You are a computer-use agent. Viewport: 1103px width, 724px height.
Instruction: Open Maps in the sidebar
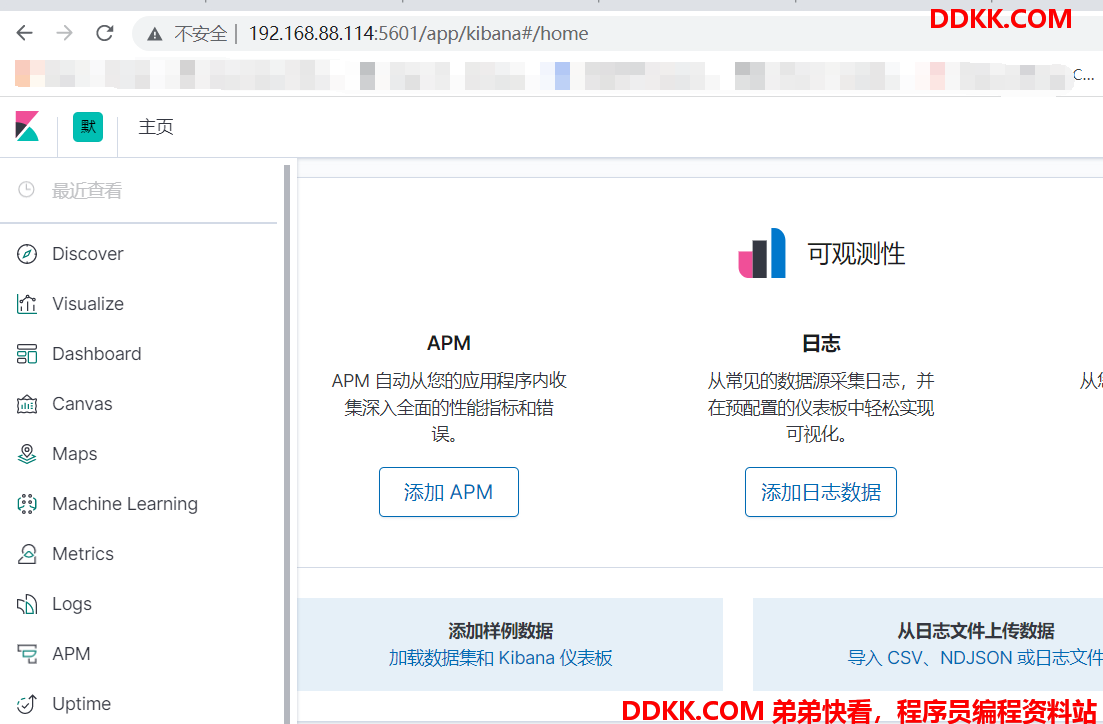click(x=75, y=454)
